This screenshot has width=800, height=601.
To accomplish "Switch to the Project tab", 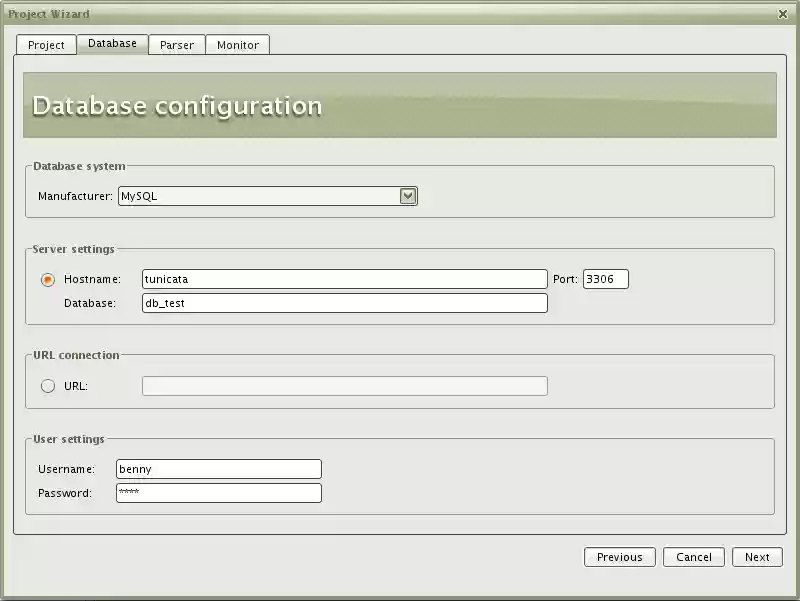I will (46, 44).
